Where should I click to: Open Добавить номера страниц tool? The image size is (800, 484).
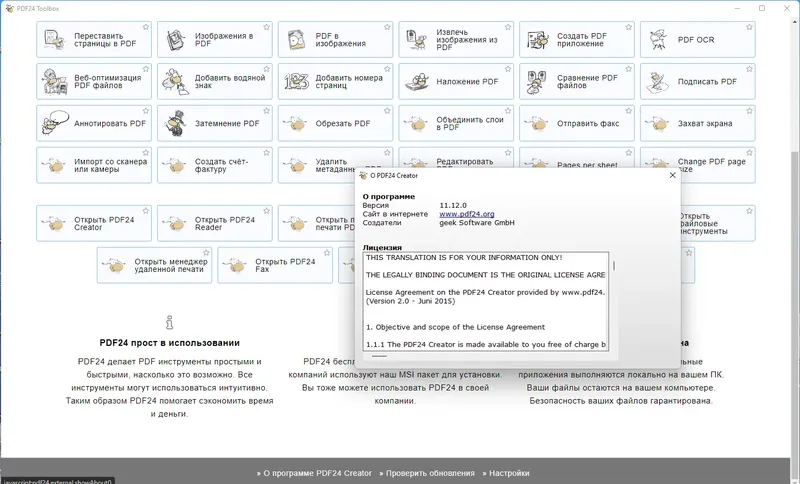pyautogui.click(x=335, y=82)
